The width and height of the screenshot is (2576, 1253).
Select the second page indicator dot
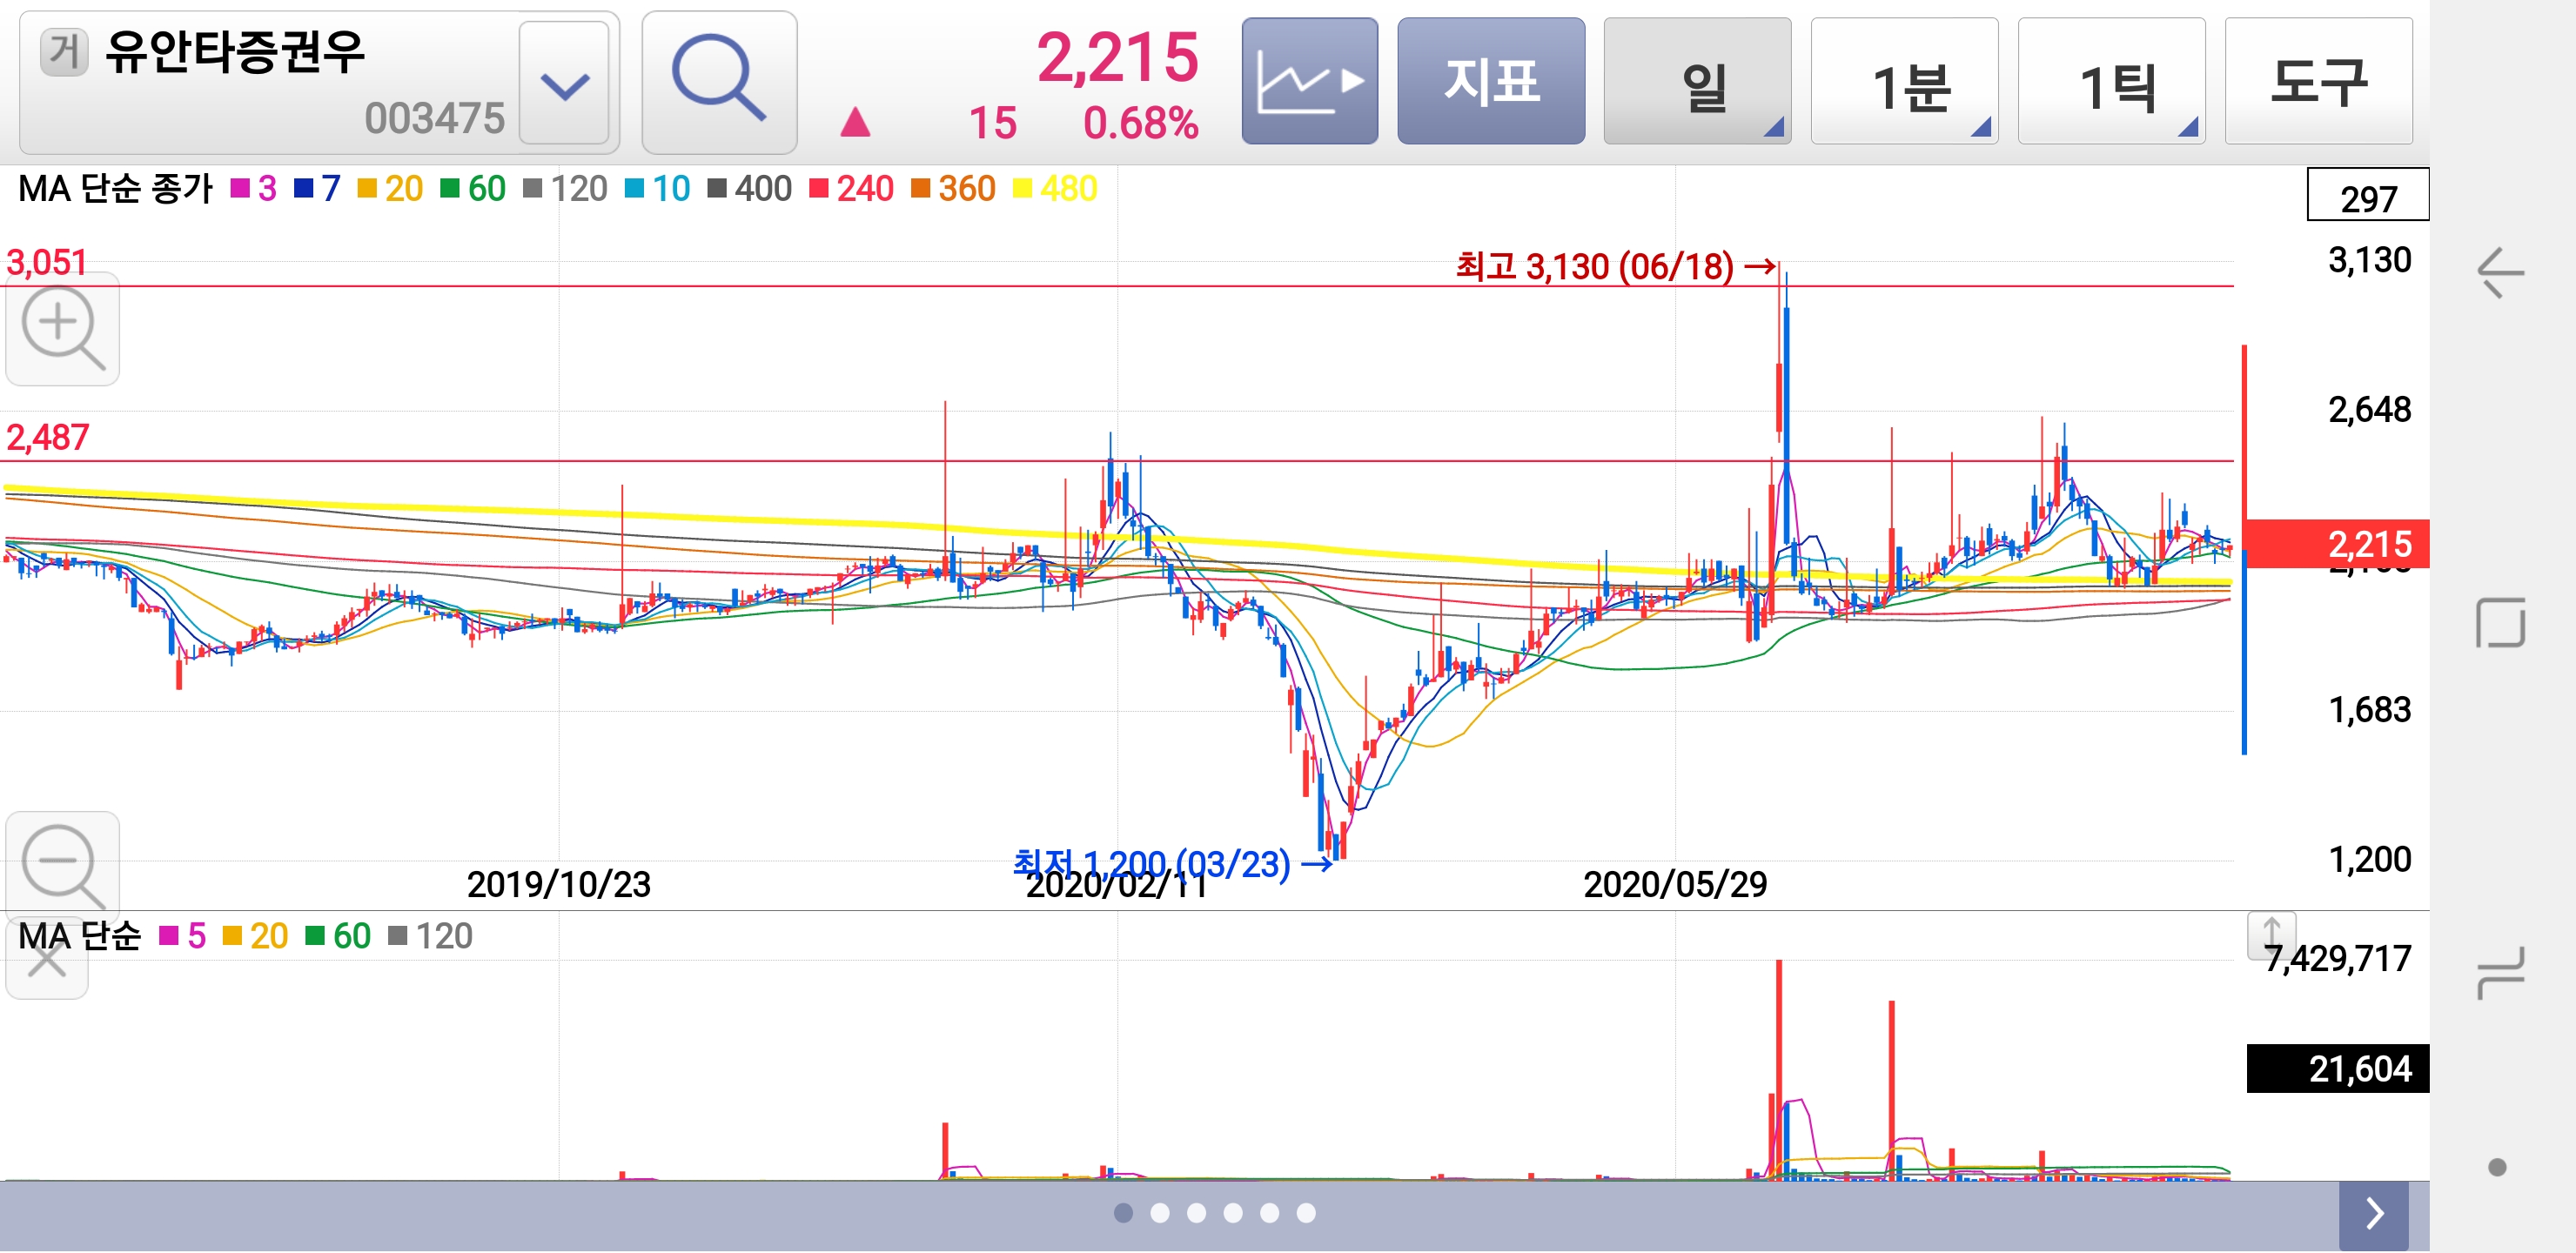pyautogui.click(x=1160, y=1214)
